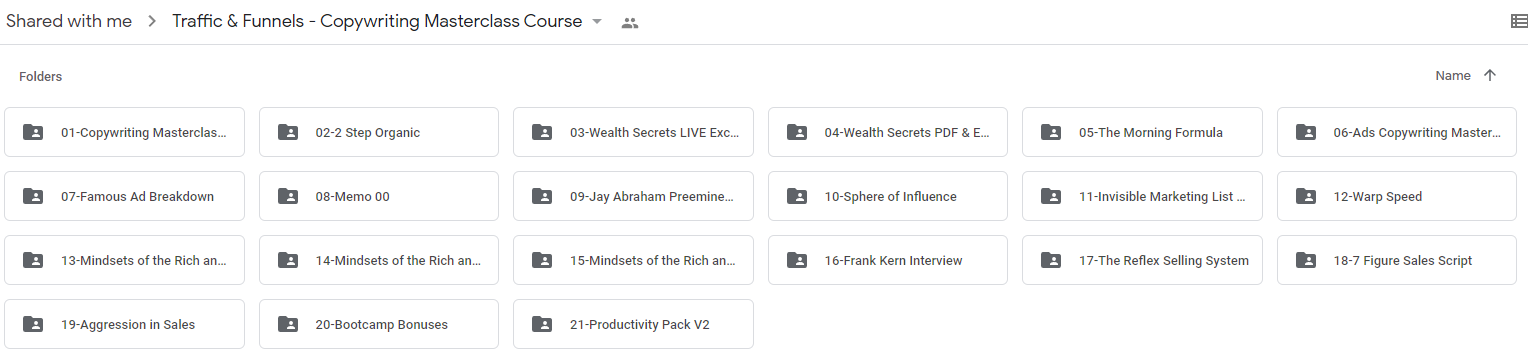Expand breadcrumb chevron after Shared with me
The image size is (1528, 364).
[x=152, y=22]
